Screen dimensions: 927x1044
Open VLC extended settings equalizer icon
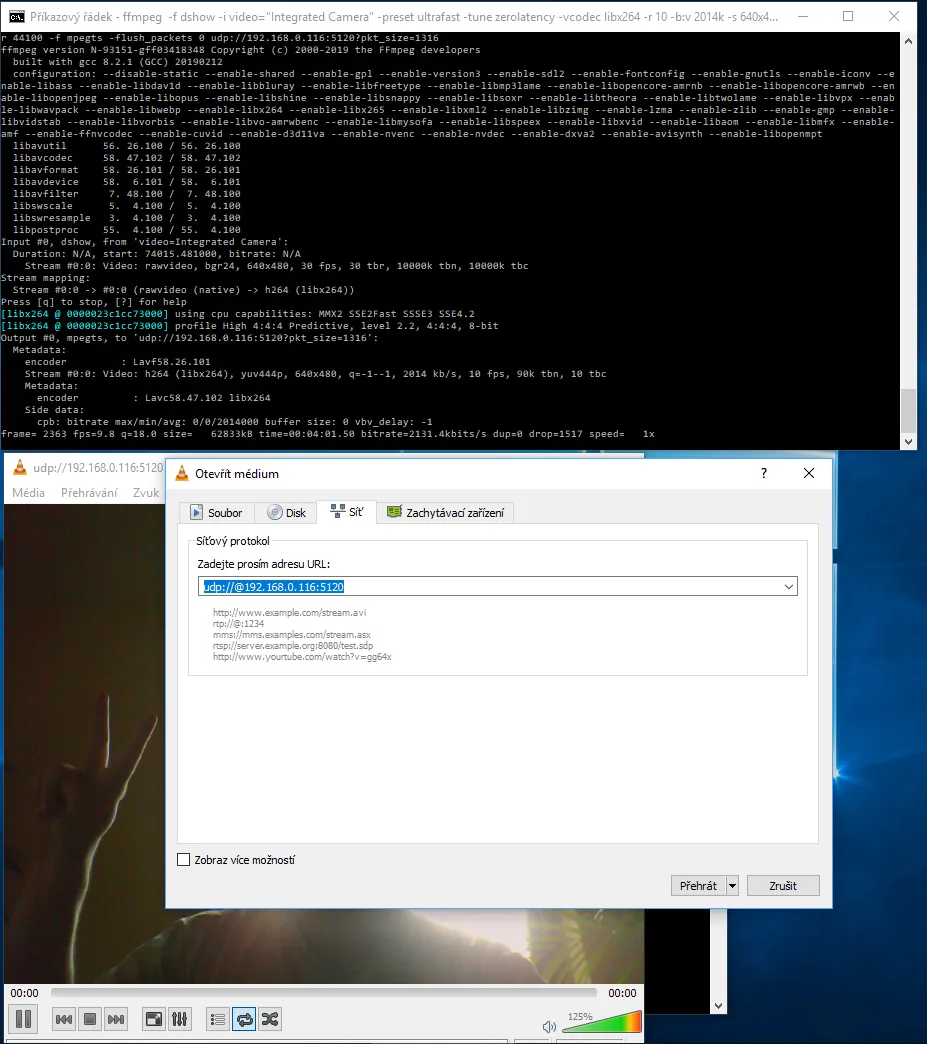[x=180, y=1019]
